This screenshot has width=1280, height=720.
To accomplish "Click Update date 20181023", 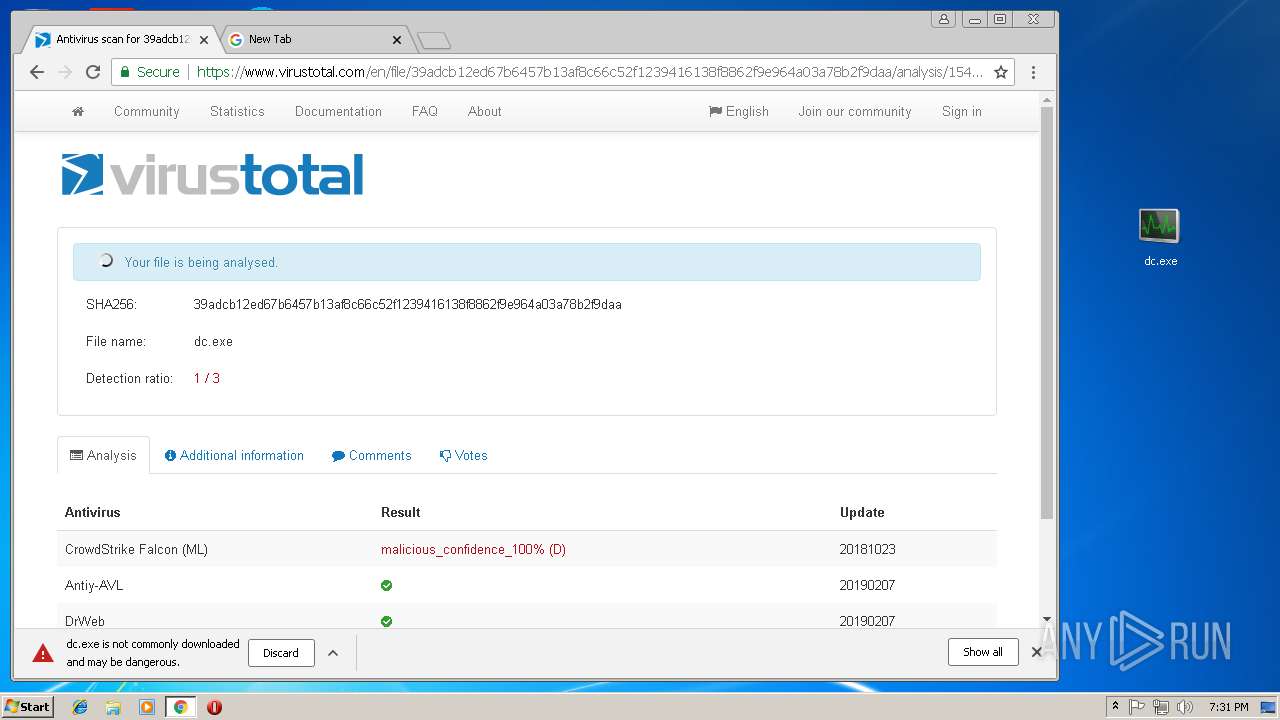I will tap(868, 550).
